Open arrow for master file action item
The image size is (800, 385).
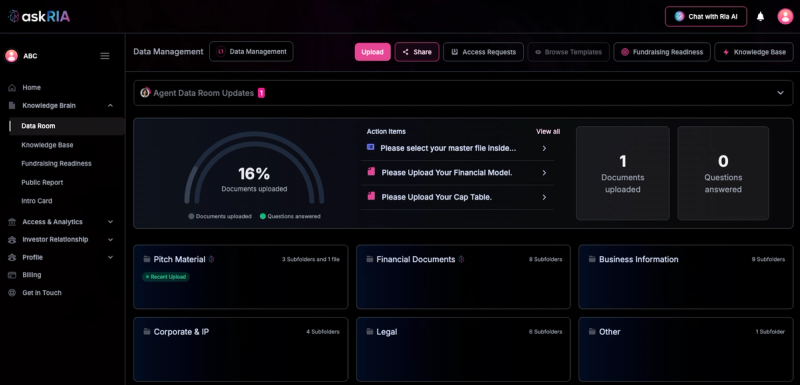pos(544,148)
